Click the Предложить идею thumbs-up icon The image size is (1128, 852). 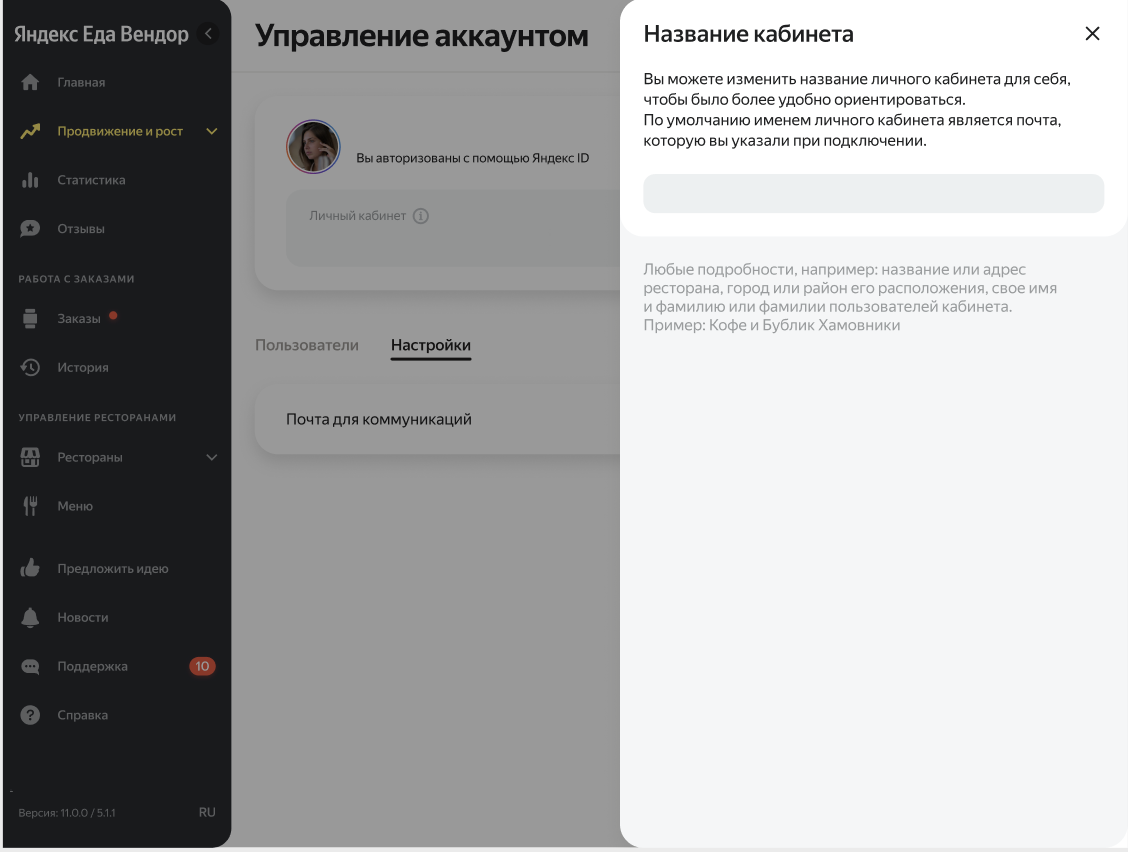[30, 568]
